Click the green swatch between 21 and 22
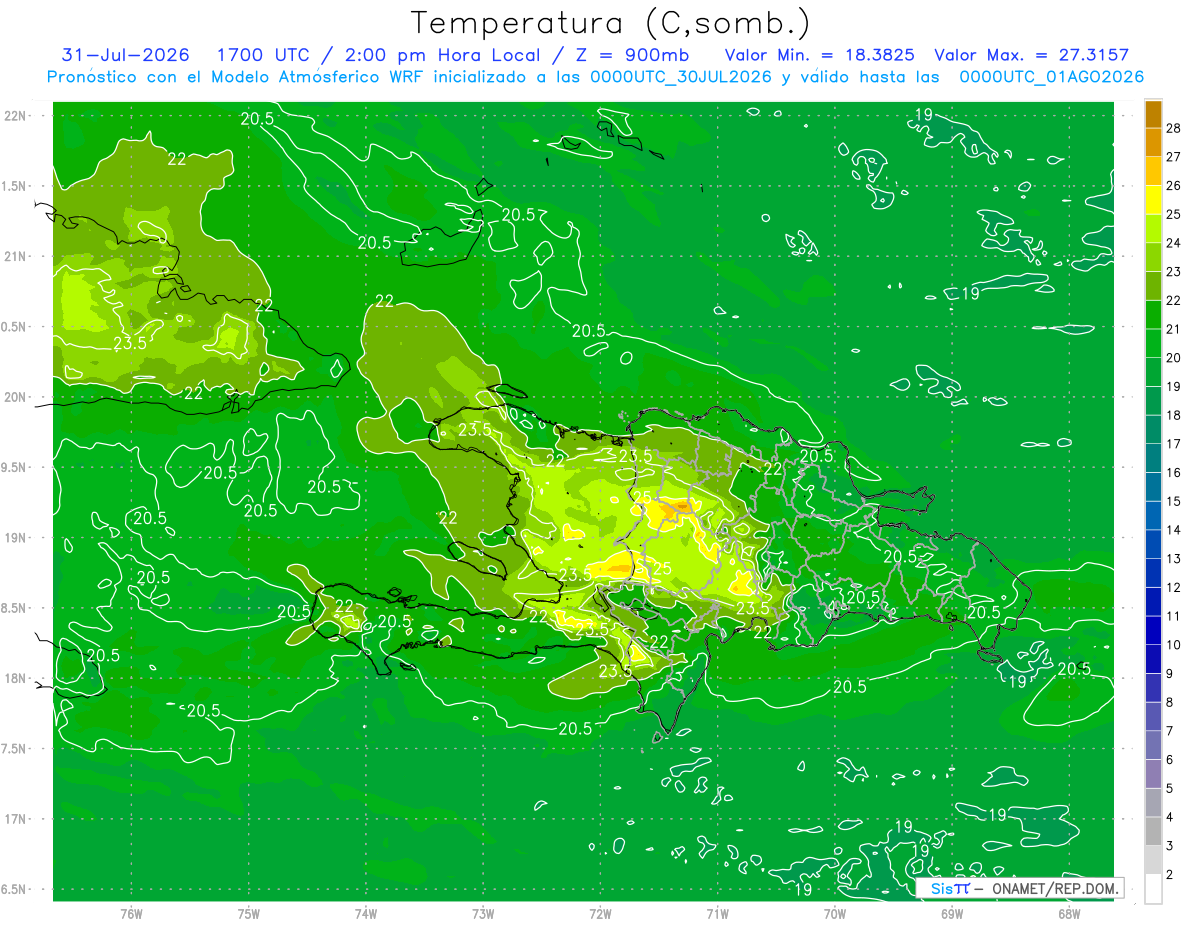This screenshot has height=927, width=1200. [x=1153, y=315]
